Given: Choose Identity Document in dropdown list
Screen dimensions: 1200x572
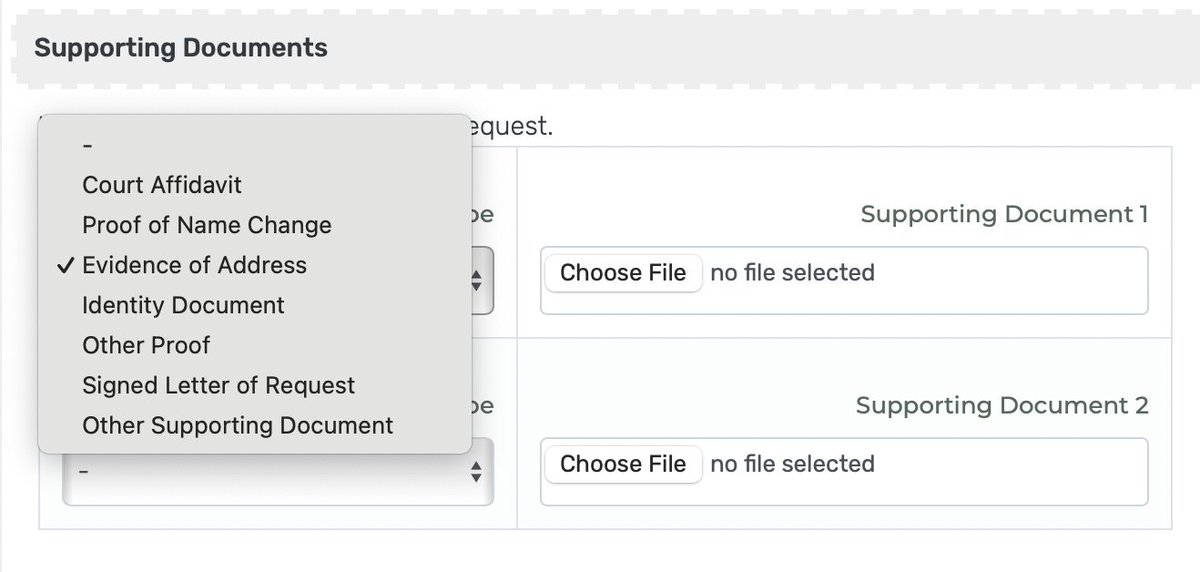Looking at the screenshot, I should tap(183, 305).
